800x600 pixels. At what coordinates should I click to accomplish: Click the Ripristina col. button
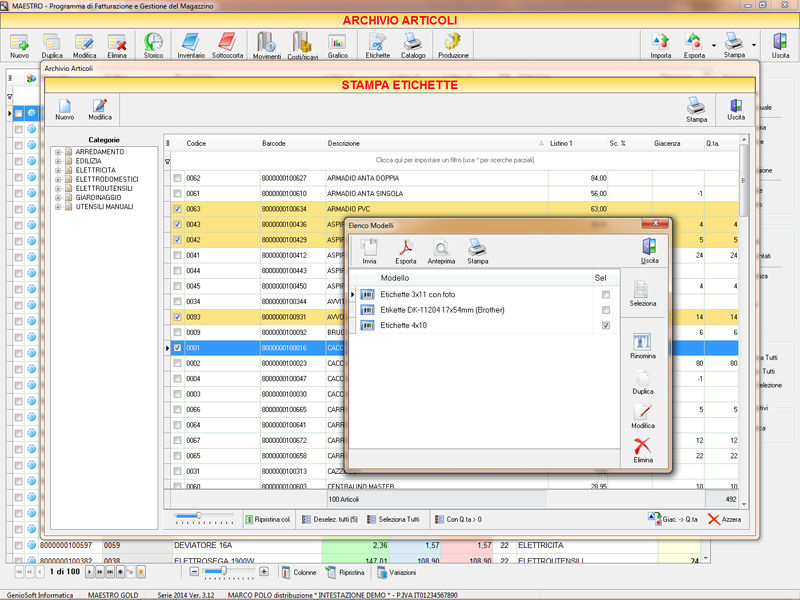pyautogui.click(x=267, y=519)
